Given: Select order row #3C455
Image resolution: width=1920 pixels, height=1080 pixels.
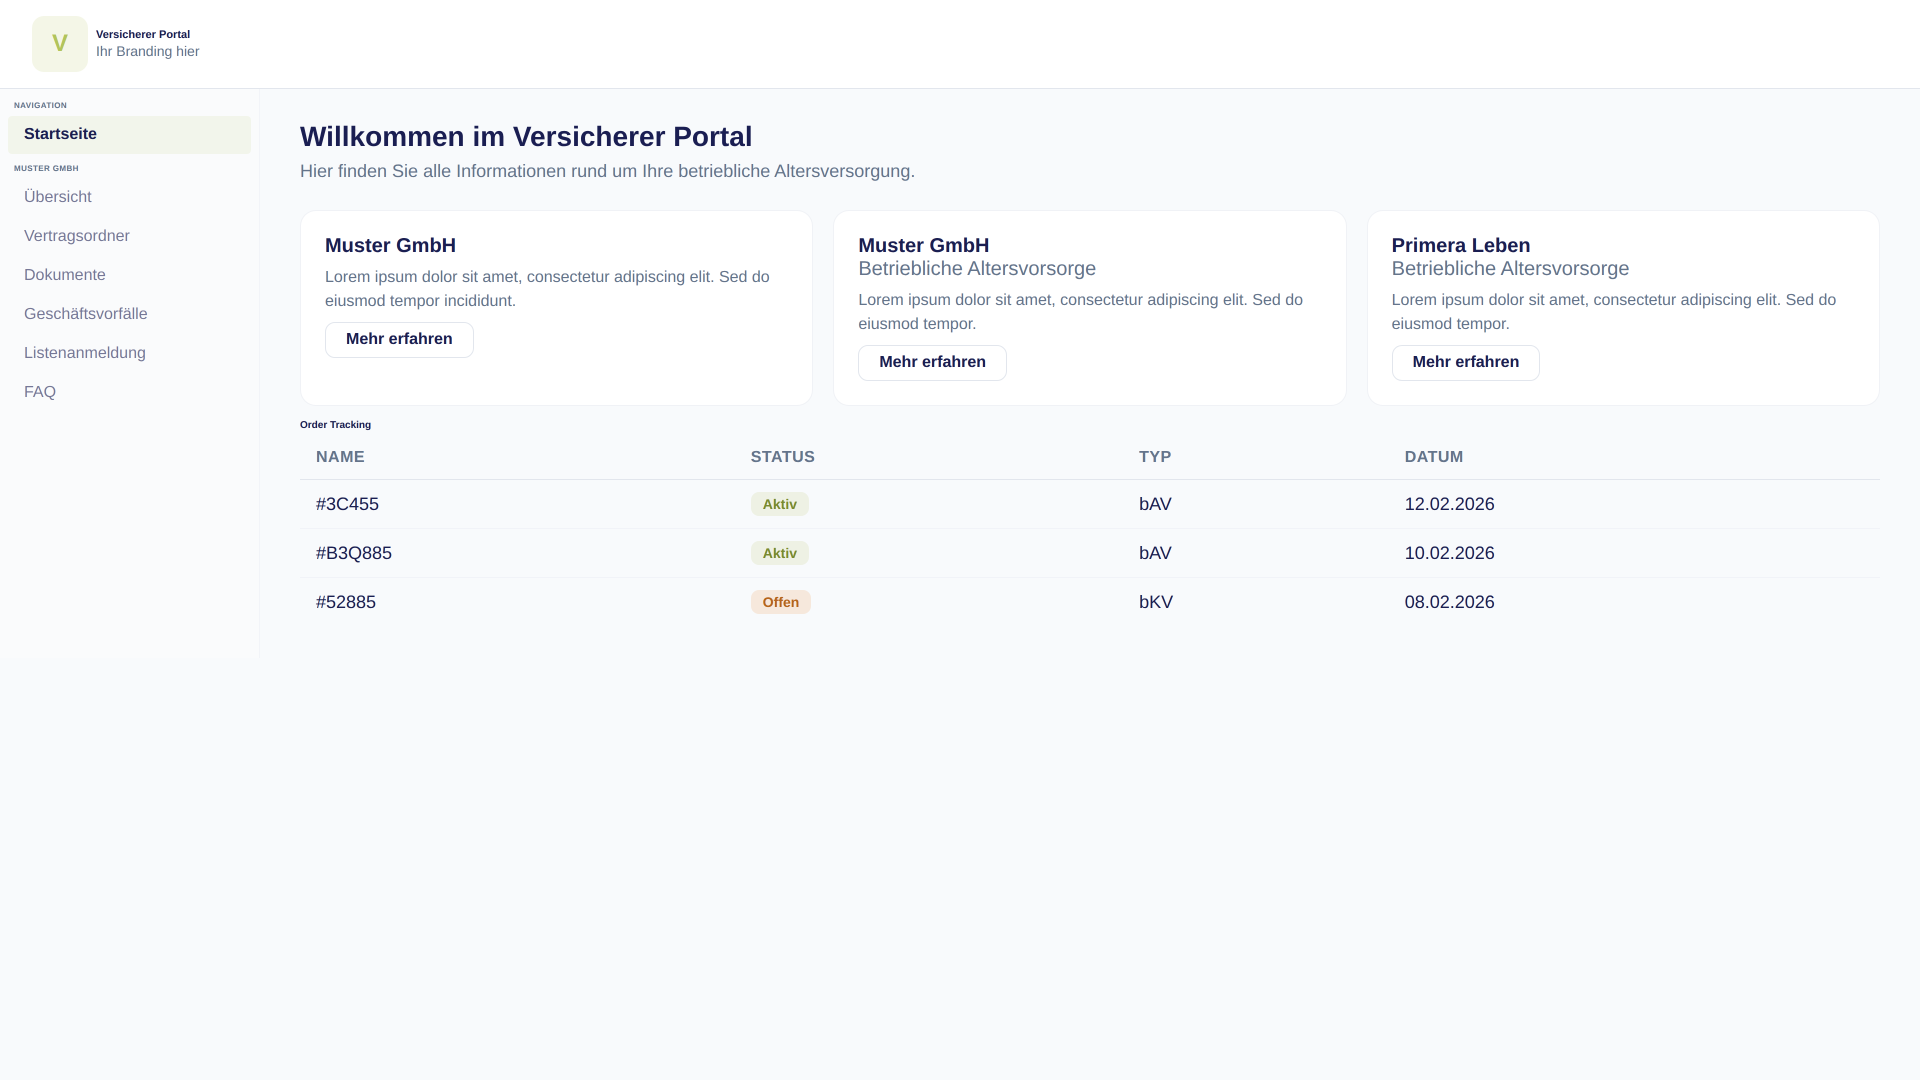Looking at the screenshot, I should coord(347,504).
